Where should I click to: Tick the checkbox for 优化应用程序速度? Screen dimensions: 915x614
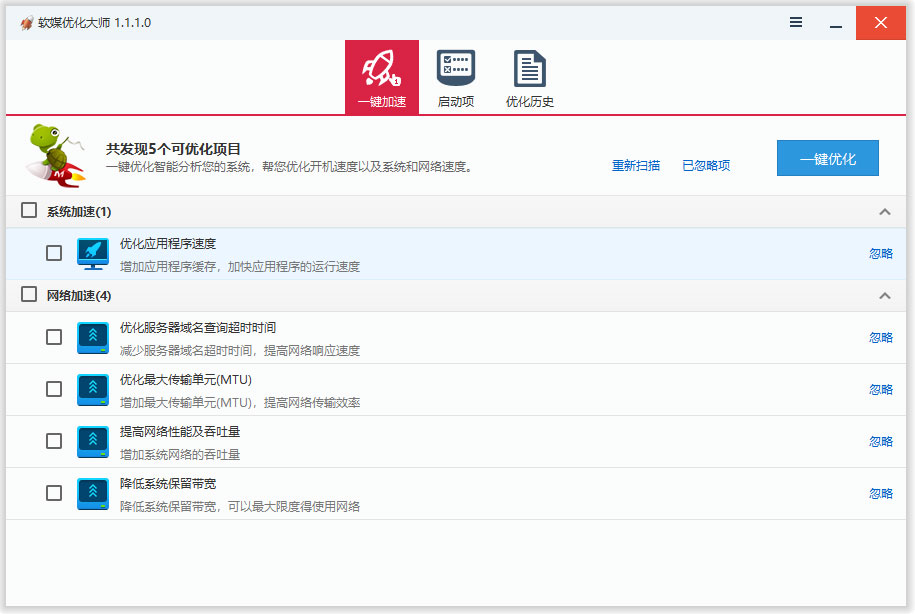point(54,254)
